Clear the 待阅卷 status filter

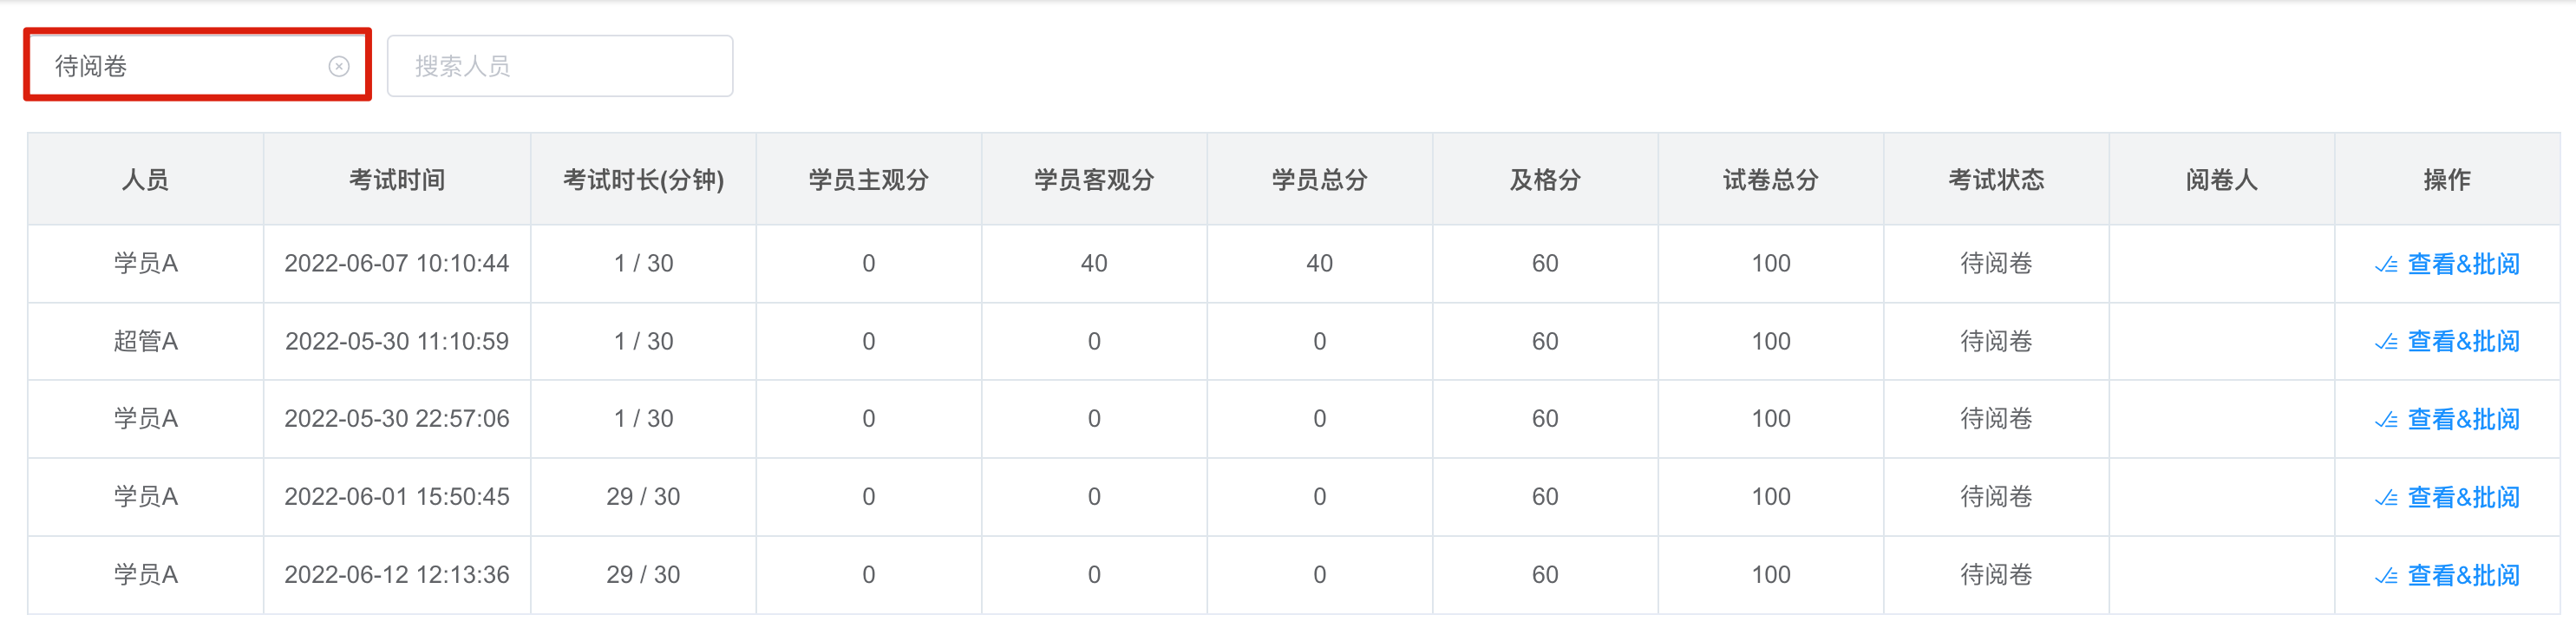pyautogui.click(x=339, y=66)
